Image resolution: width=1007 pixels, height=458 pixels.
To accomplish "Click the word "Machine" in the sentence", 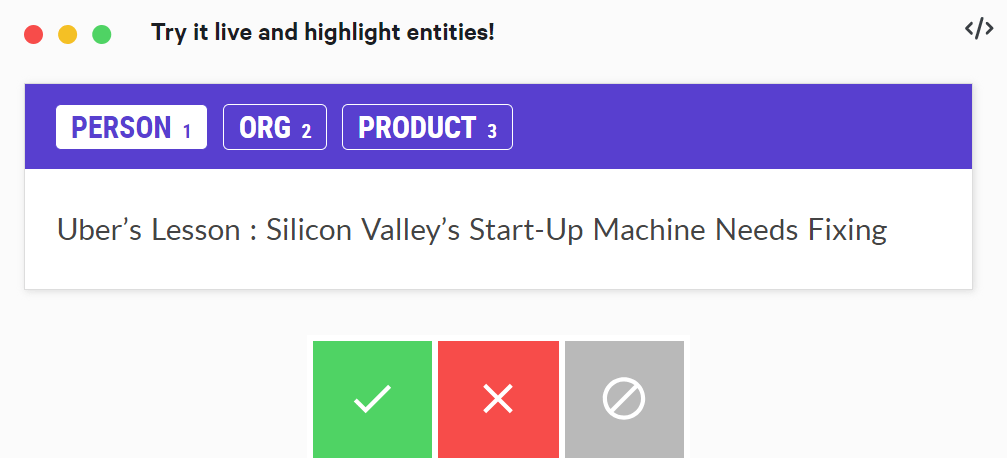I will (649, 230).
